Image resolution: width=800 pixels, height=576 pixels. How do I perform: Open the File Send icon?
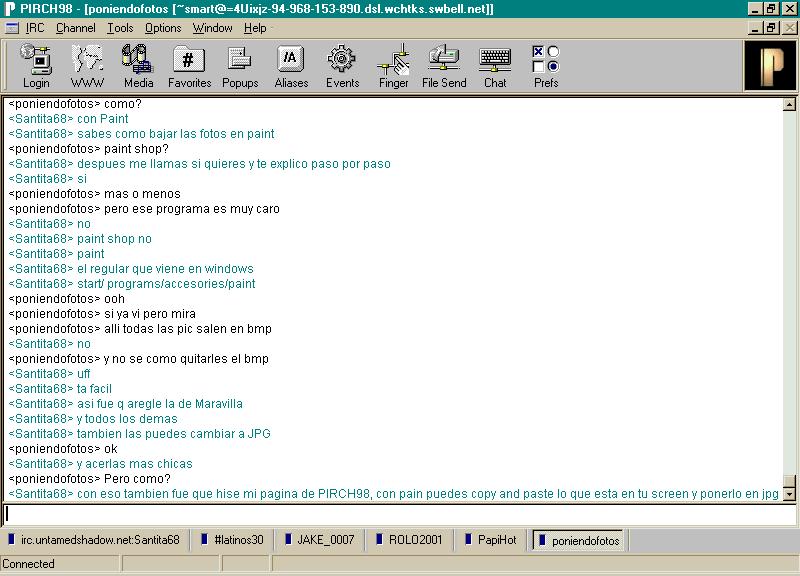point(444,66)
